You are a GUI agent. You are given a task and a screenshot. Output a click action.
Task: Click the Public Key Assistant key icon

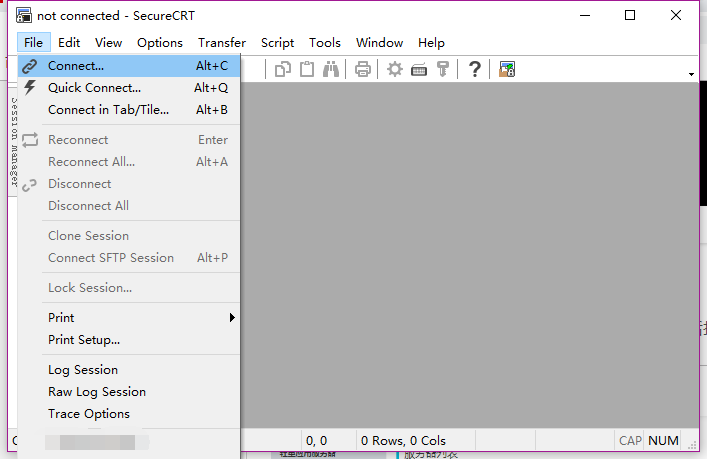tap(443, 69)
